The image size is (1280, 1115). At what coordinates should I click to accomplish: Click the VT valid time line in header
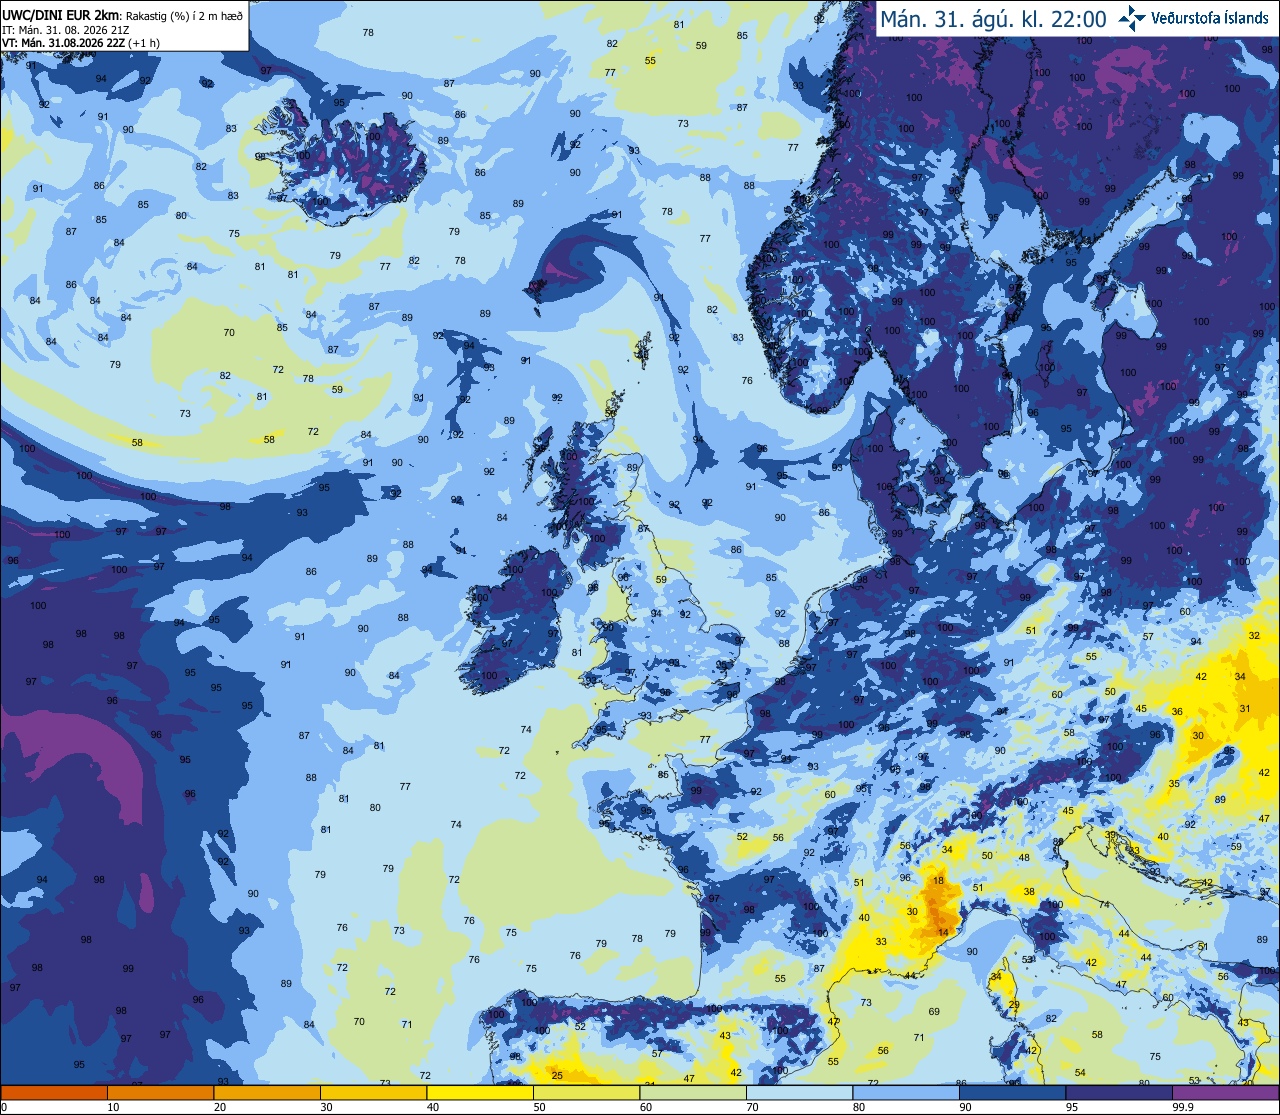point(85,42)
